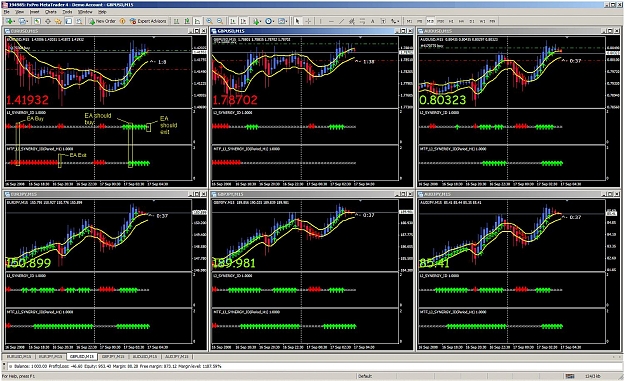
Task: Select the Cursor arrow tool
Action: coord(297,21)
